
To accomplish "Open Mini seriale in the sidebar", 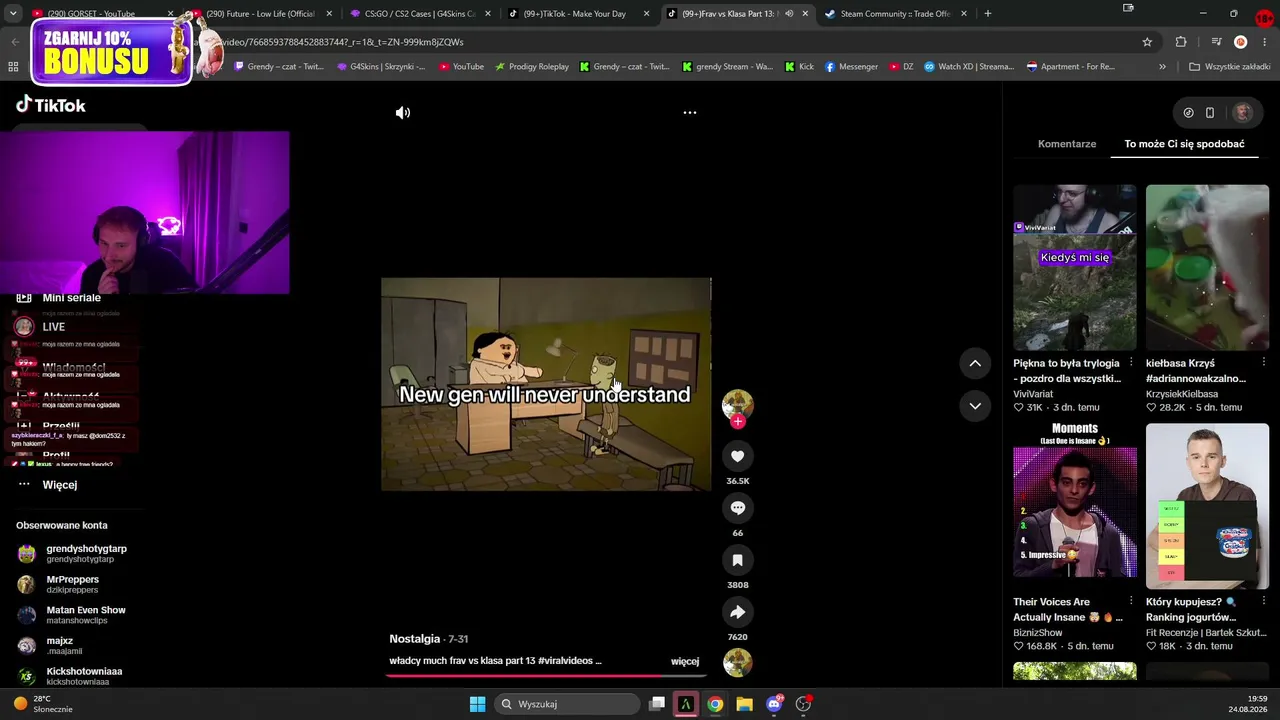I will click(59, 298).
